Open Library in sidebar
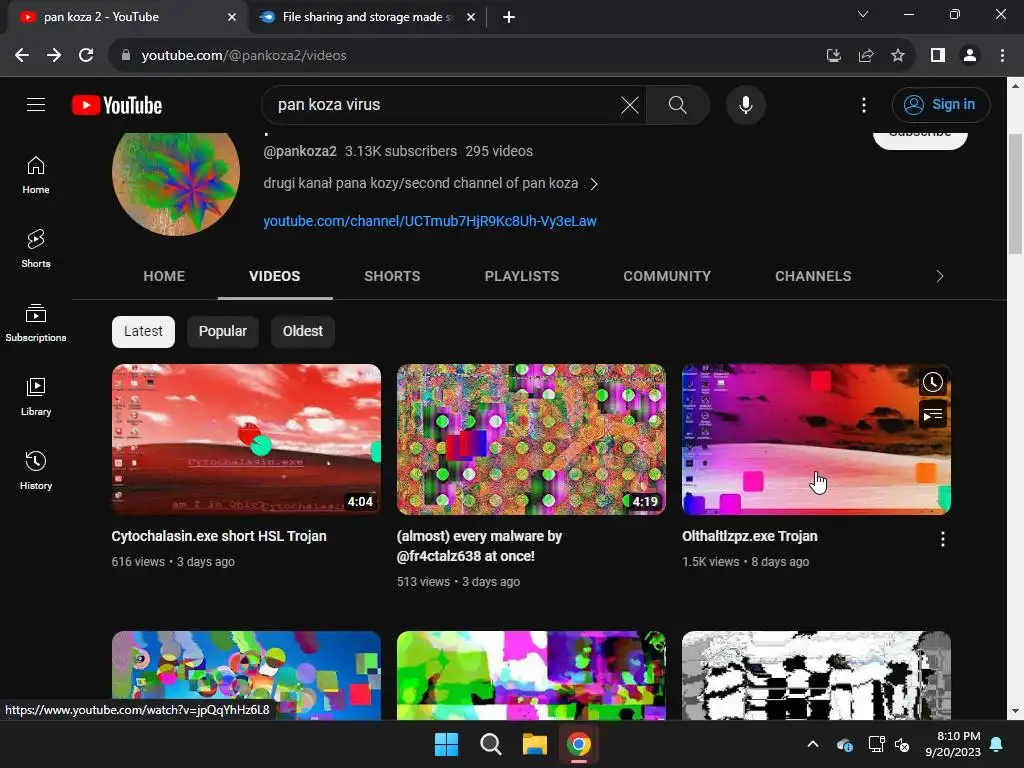The image size is (1024, 768). (x=36, y=397)
